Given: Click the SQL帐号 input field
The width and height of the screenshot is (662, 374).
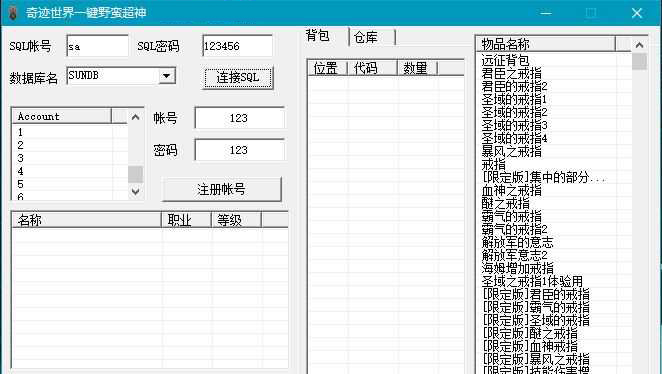Looking at the screenshot, I should (x=98, y=46).
